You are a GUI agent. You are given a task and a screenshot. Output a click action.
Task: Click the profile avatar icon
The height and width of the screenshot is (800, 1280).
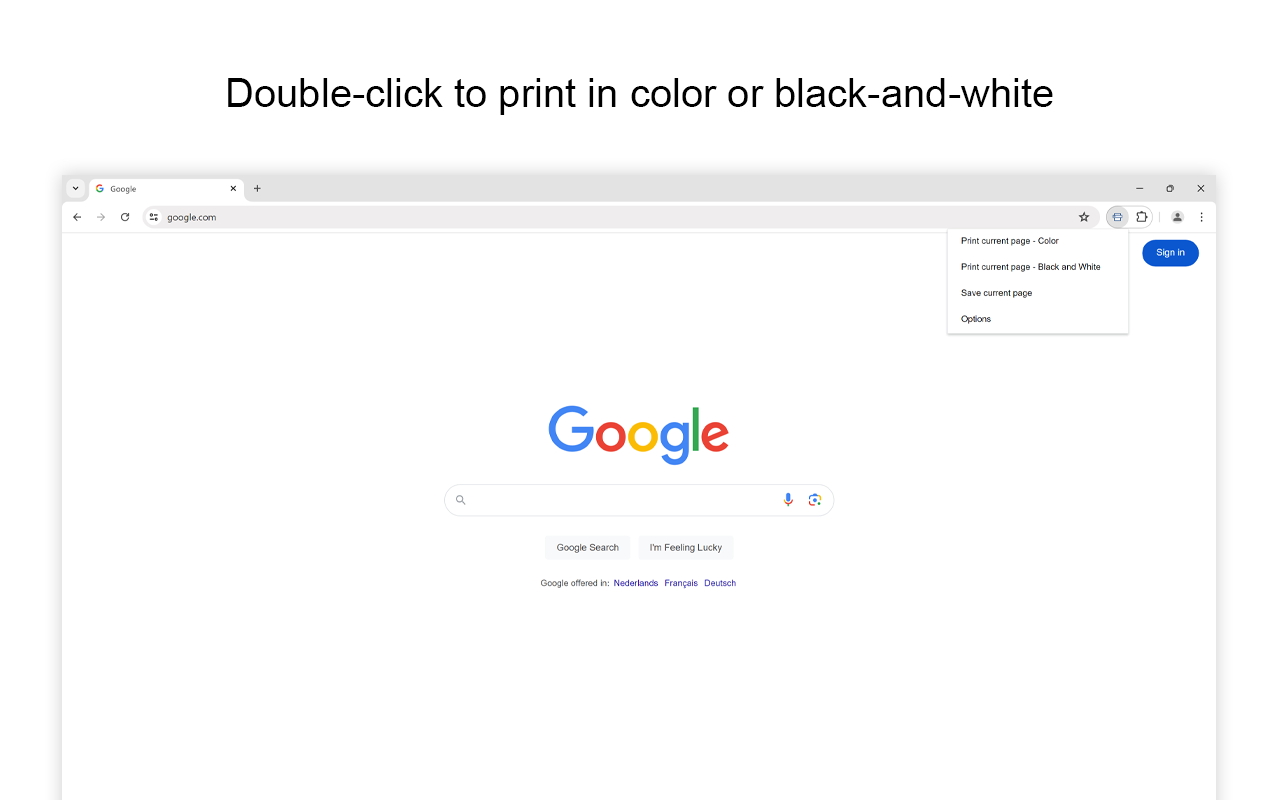pyautogui.click(x=1177, y=217)
